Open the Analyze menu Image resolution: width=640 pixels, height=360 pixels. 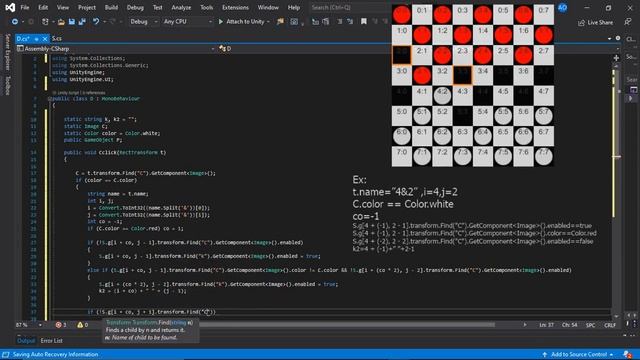(x=181, y=7)
